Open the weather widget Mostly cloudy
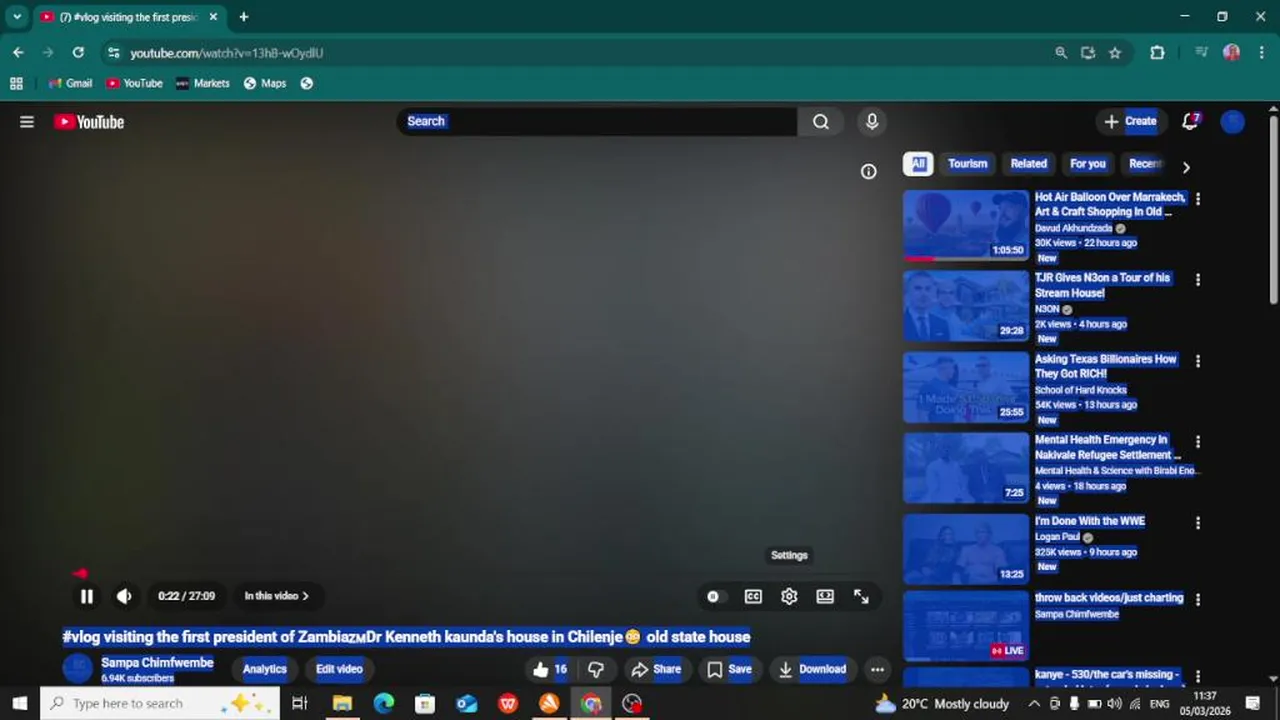The image size is (1280, 720). point(941,704)
